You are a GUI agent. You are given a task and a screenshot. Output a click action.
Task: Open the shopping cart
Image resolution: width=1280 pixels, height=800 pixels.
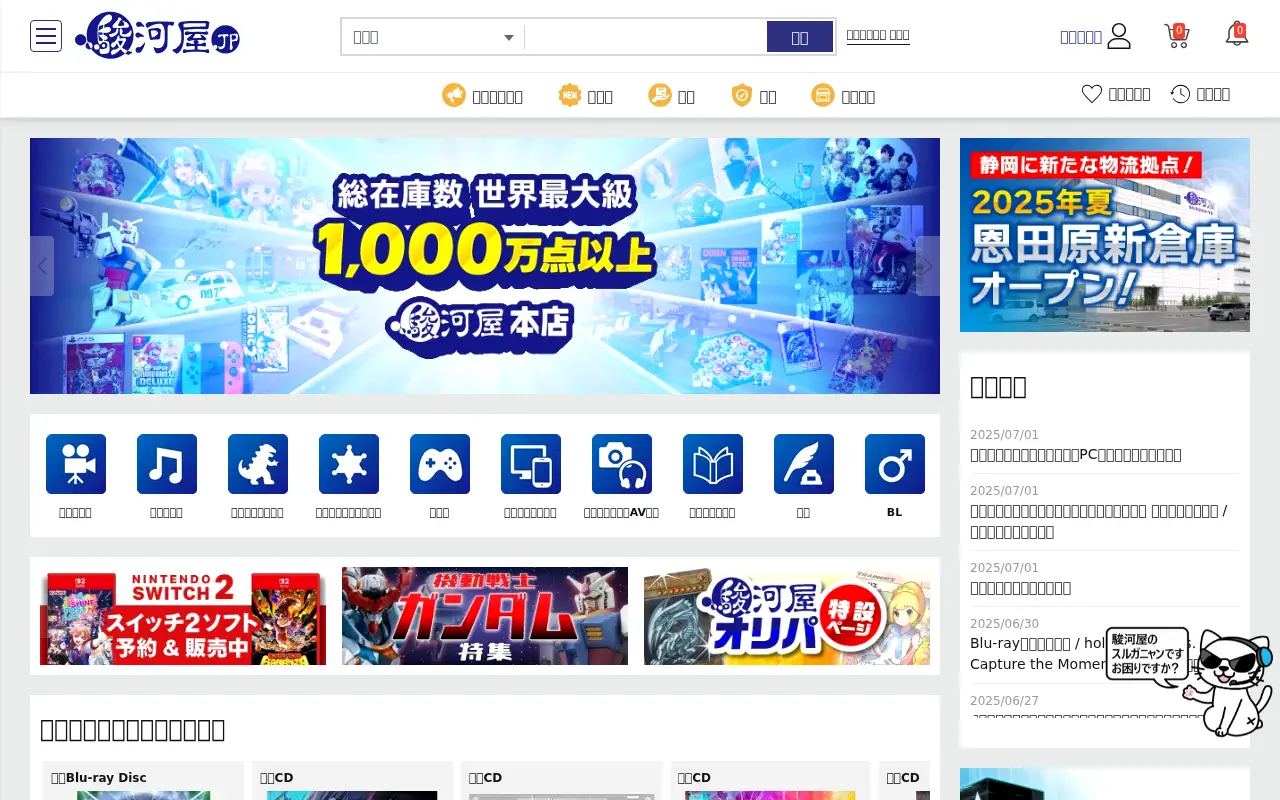tap(1177, 36)
